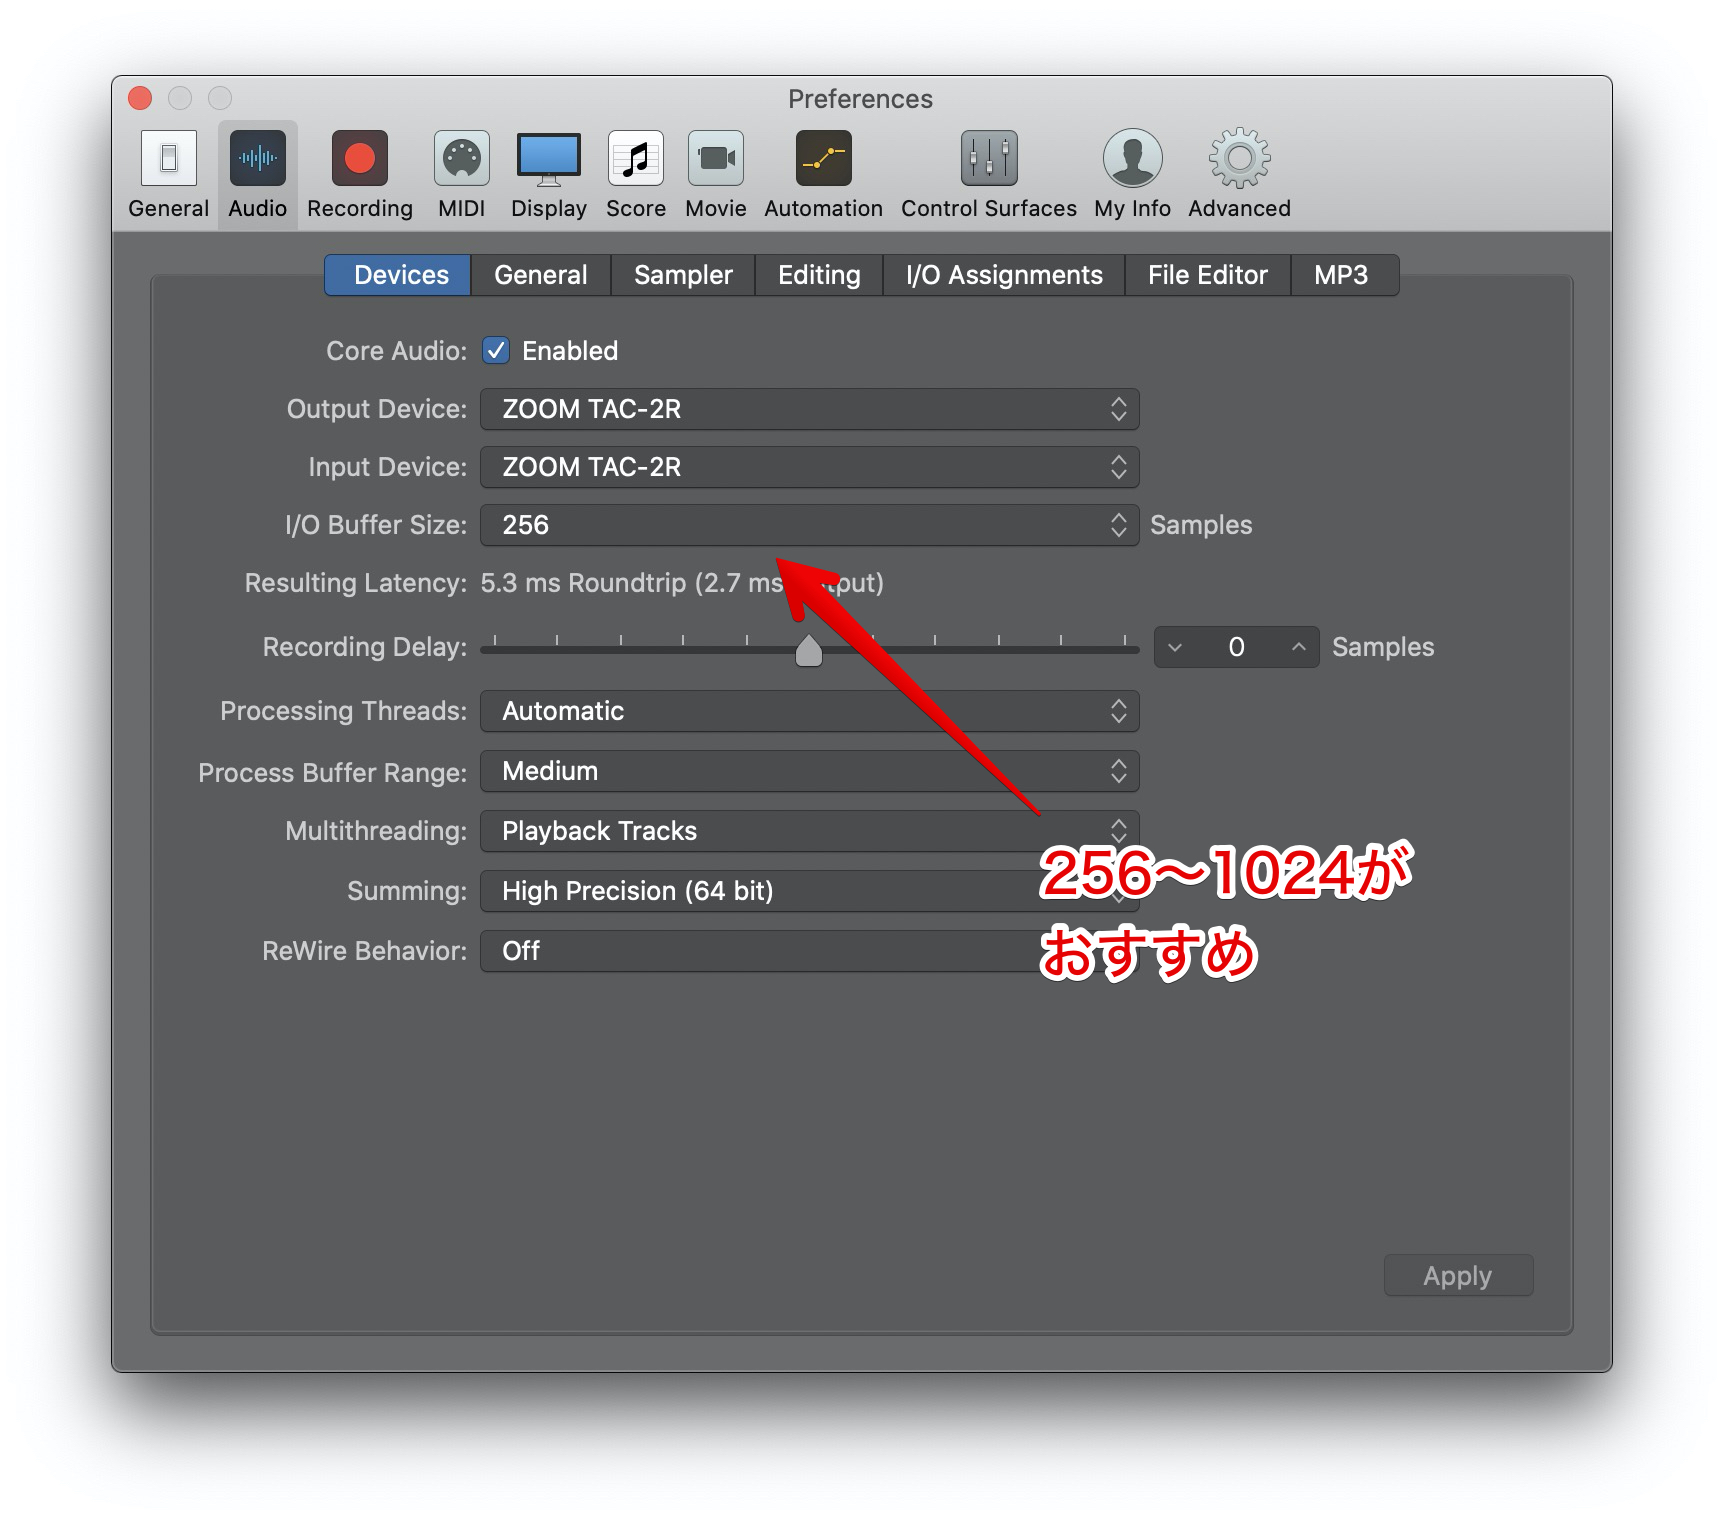Open the Score preferences icon
The image size is (1724, 1520).
coord(635,160)
